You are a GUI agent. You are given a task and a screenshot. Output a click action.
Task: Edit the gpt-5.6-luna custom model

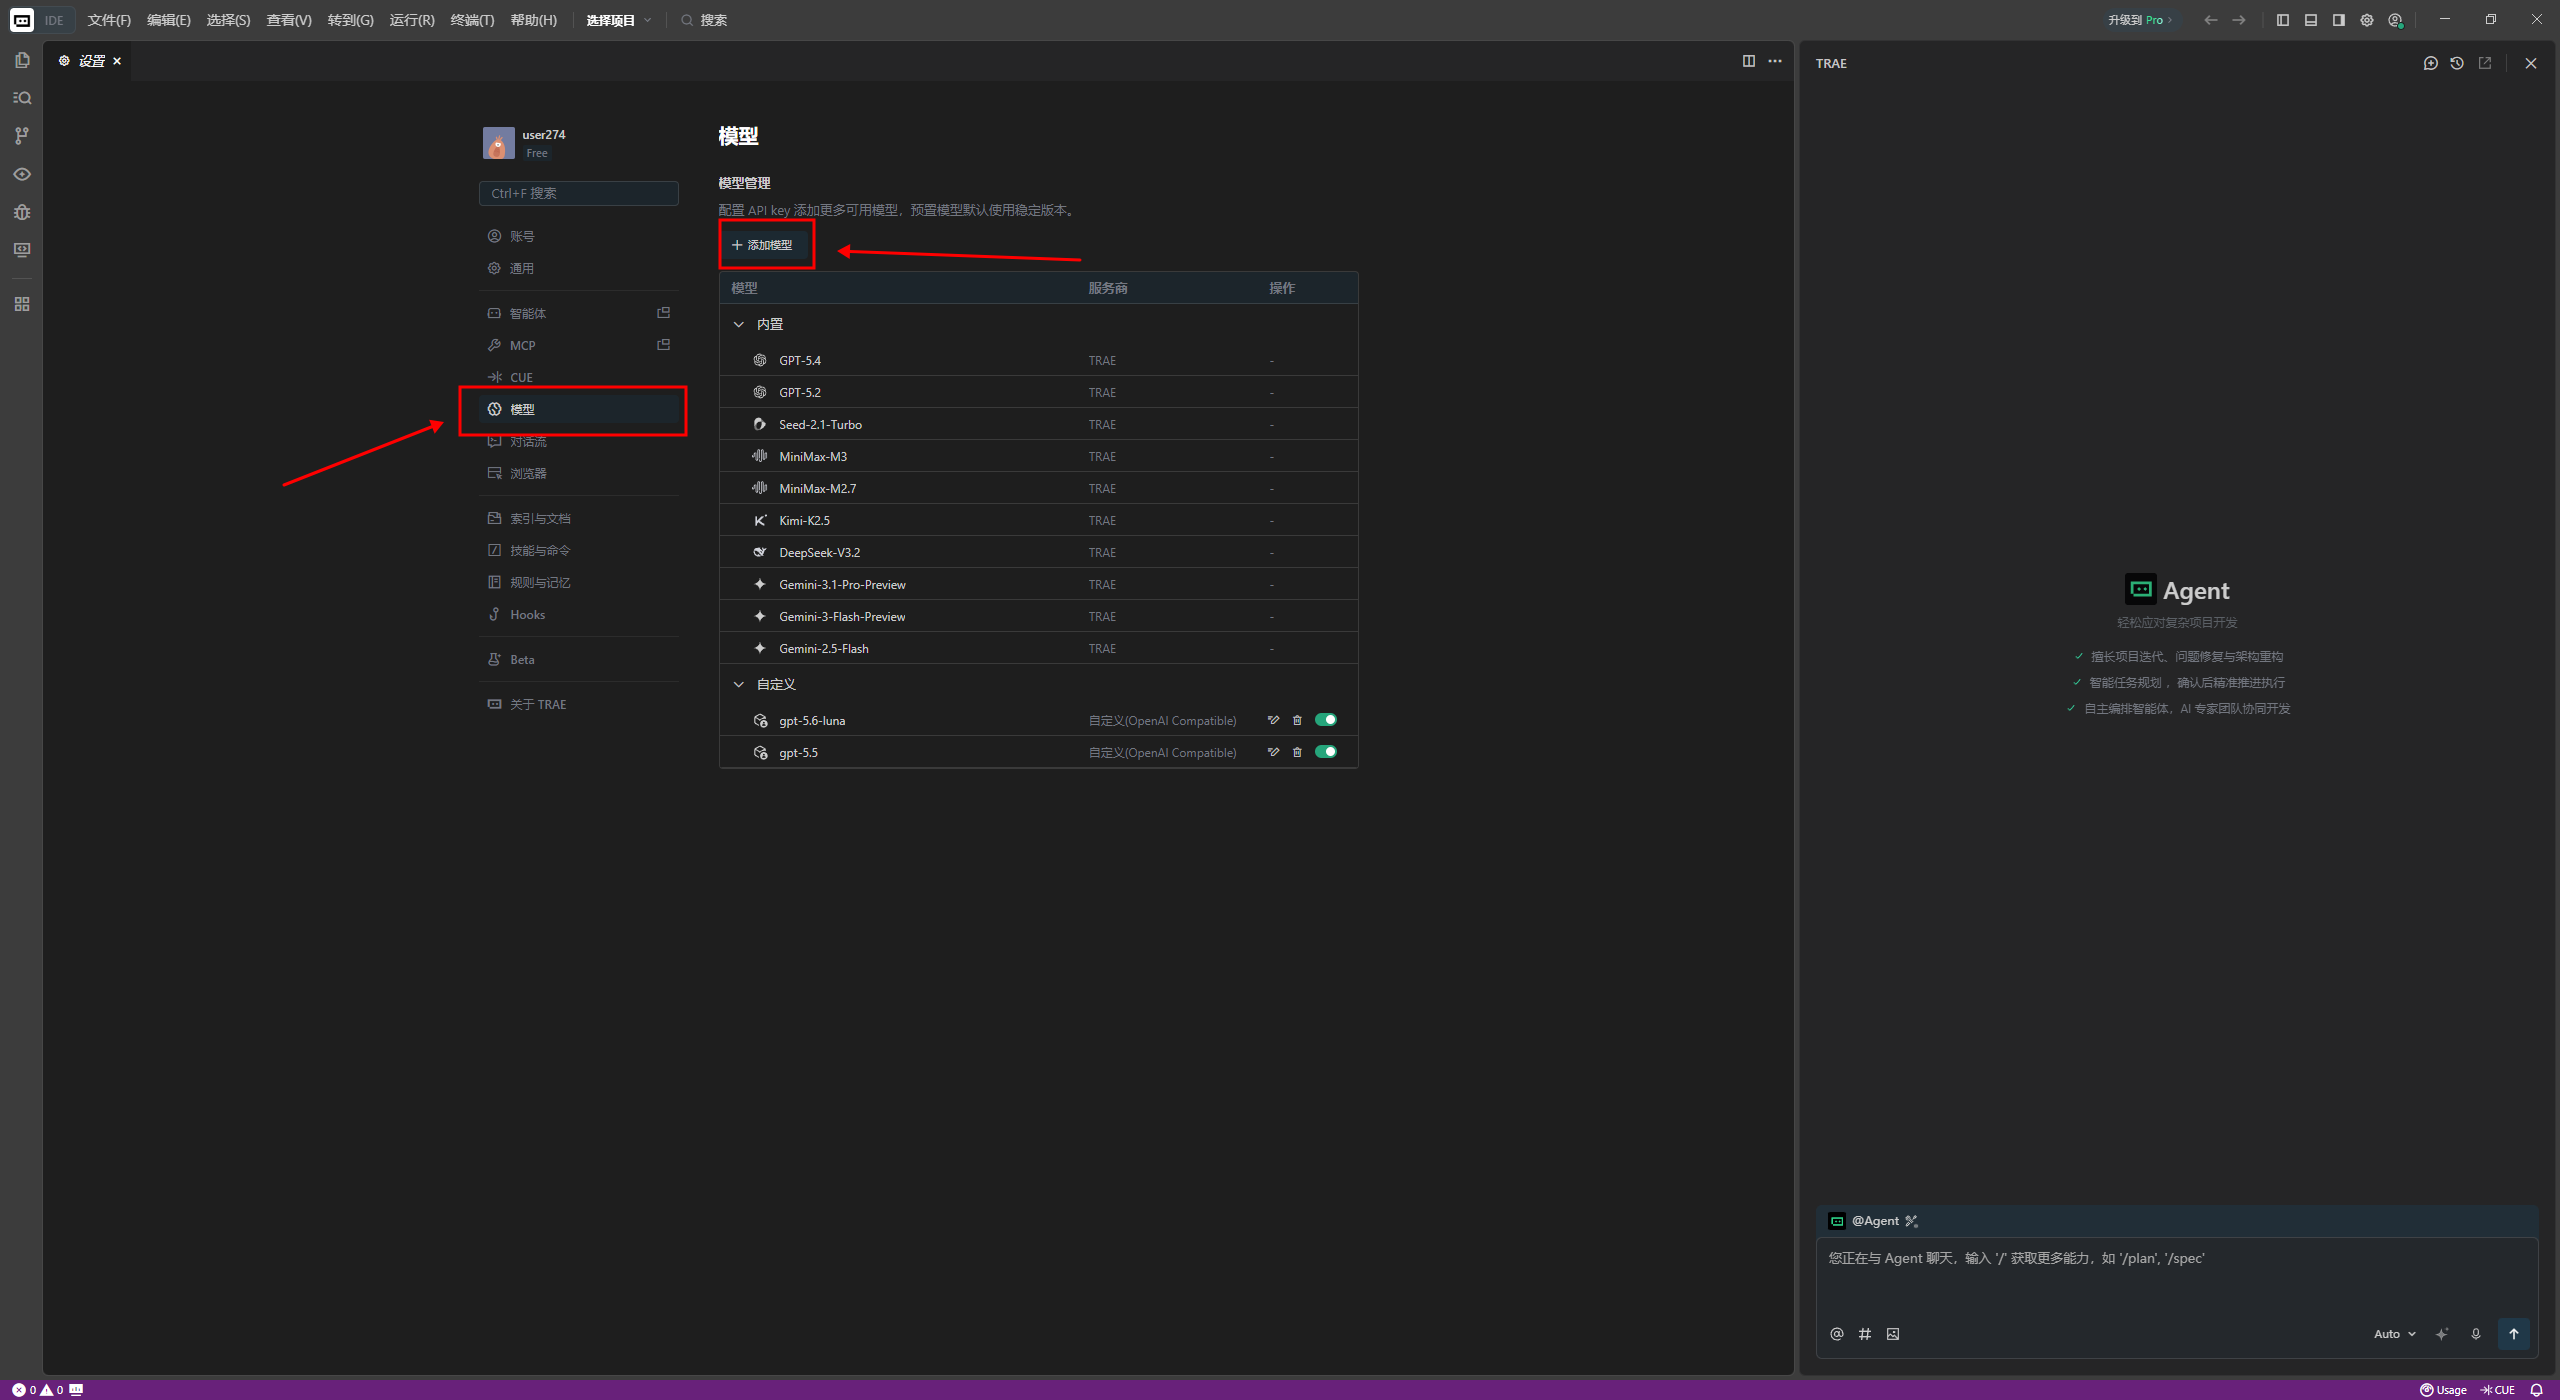click(x=1273, y=720)
